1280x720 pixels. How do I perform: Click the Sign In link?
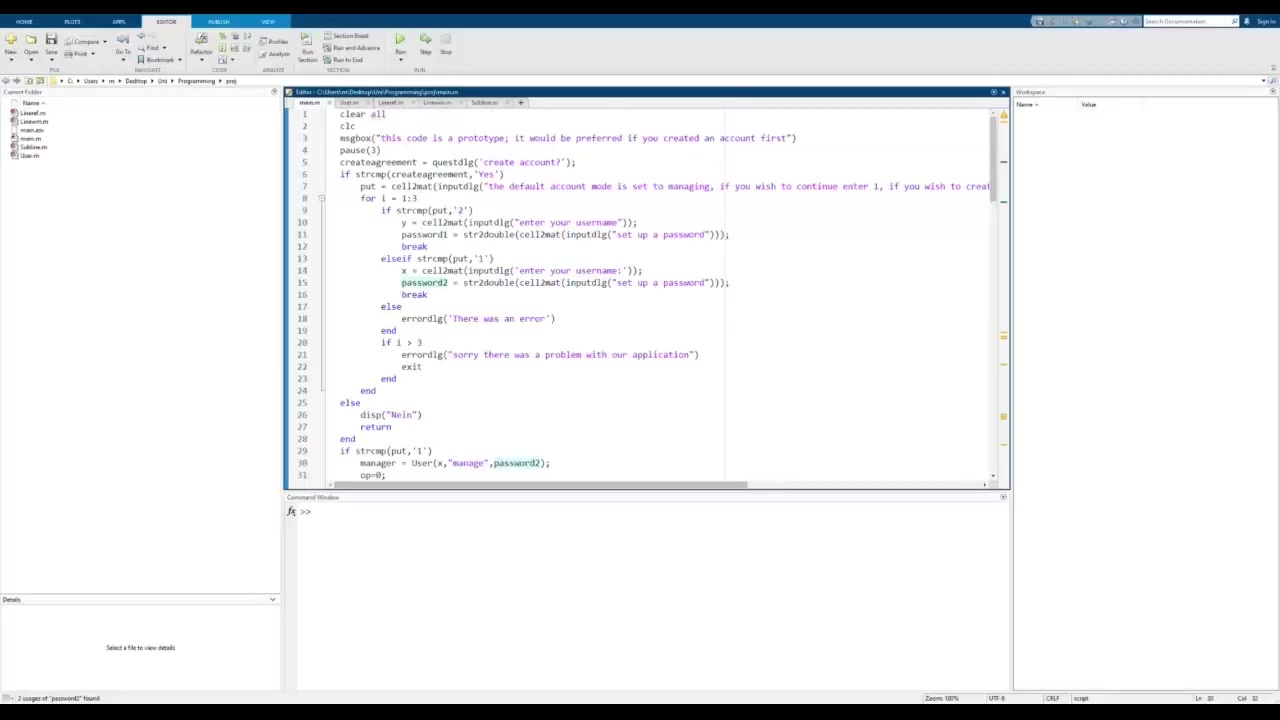[x=1266, y=21]
